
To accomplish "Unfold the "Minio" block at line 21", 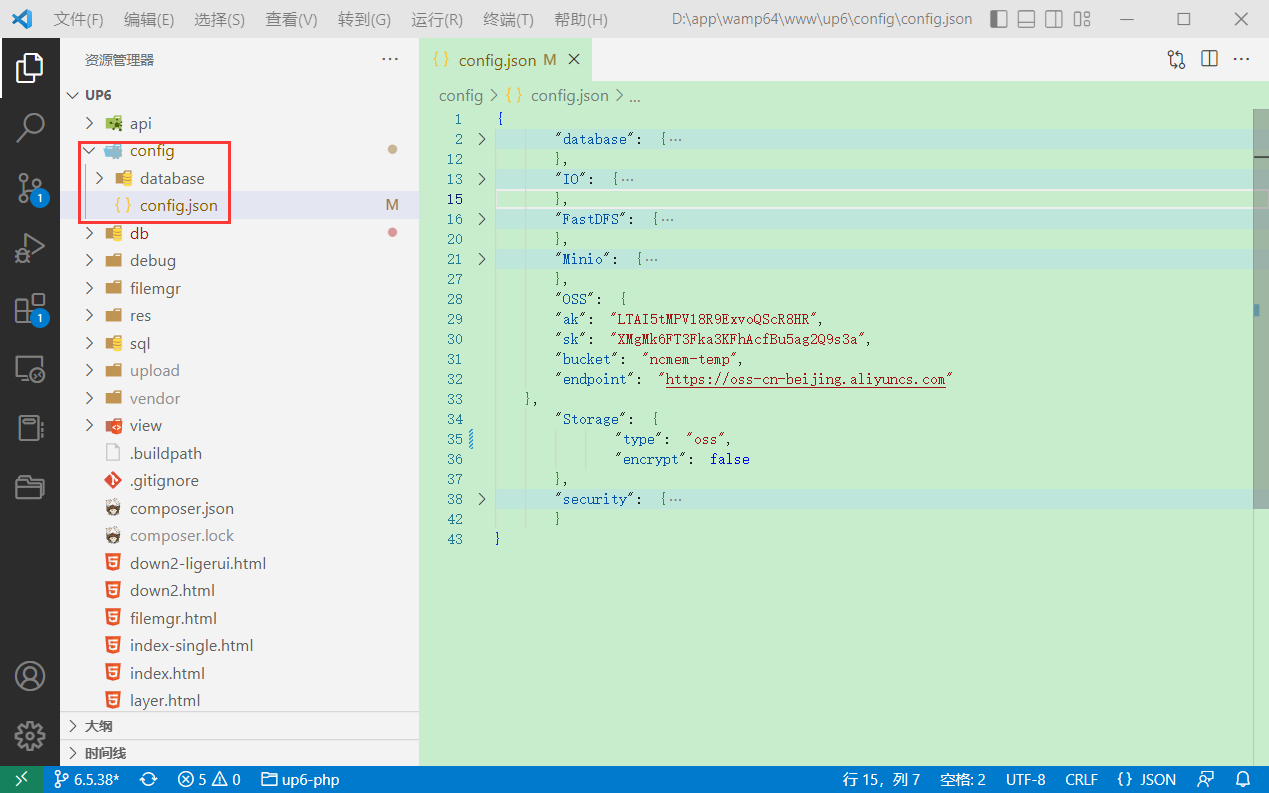I will tap(481, 259).
